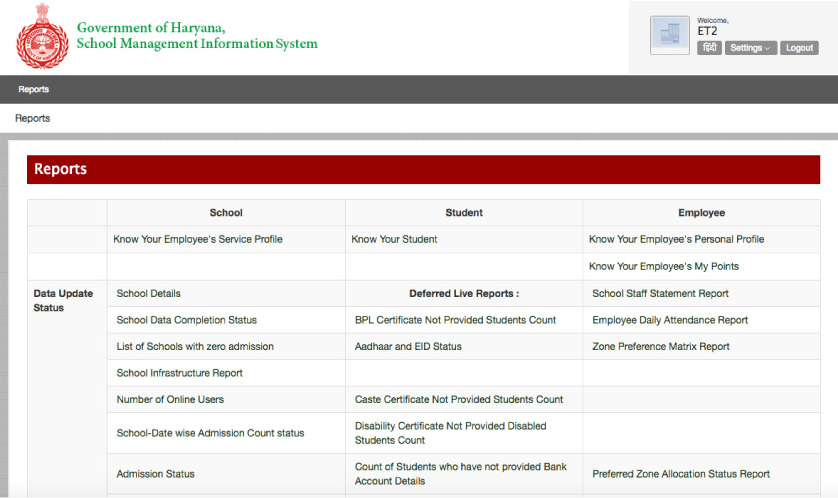Switch language with the Hindi button

tap(709, 48)
